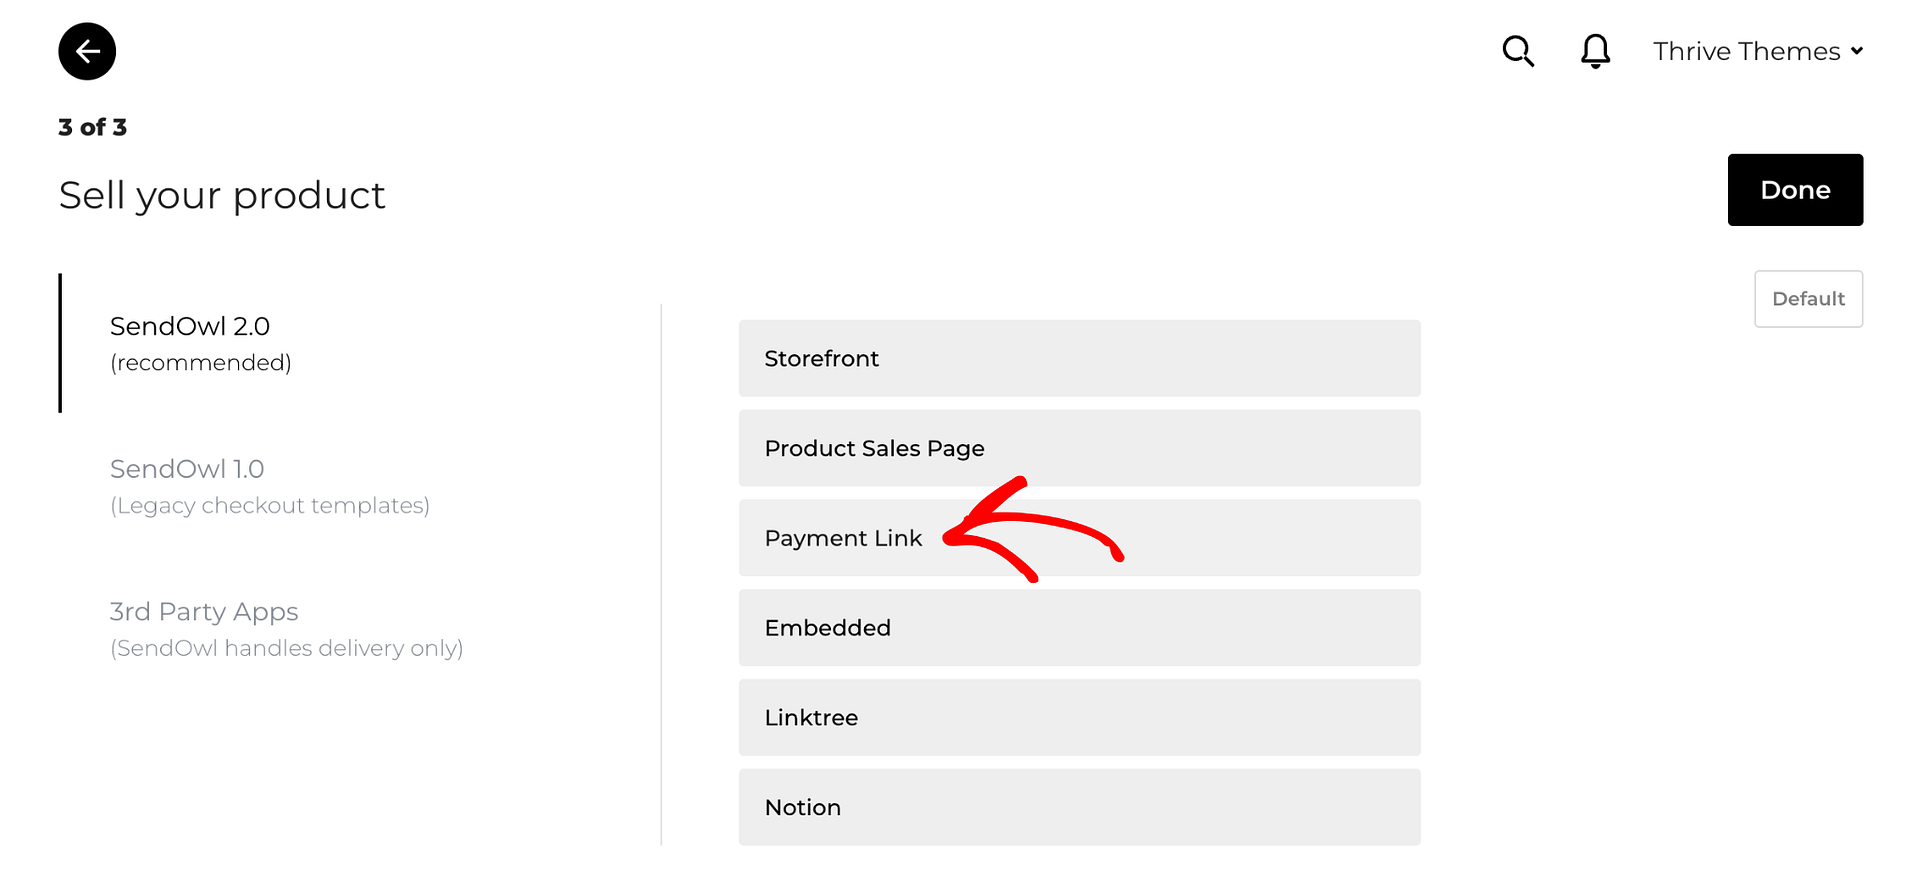This screenshot has height=893, width=1919.
Task: Click the SendOwl handles delivery only text
Action: coord(287,648)
